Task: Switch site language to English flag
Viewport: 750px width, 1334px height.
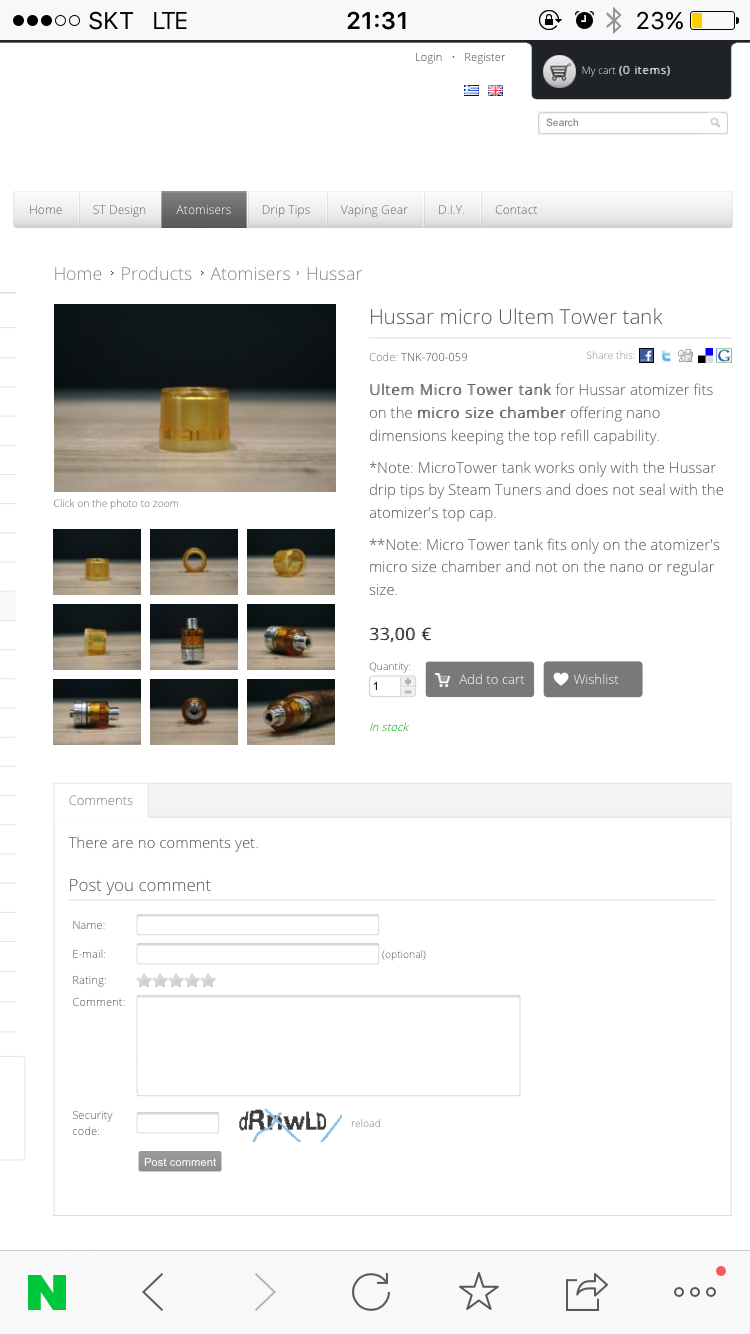Action: click(x=495, y=90)
